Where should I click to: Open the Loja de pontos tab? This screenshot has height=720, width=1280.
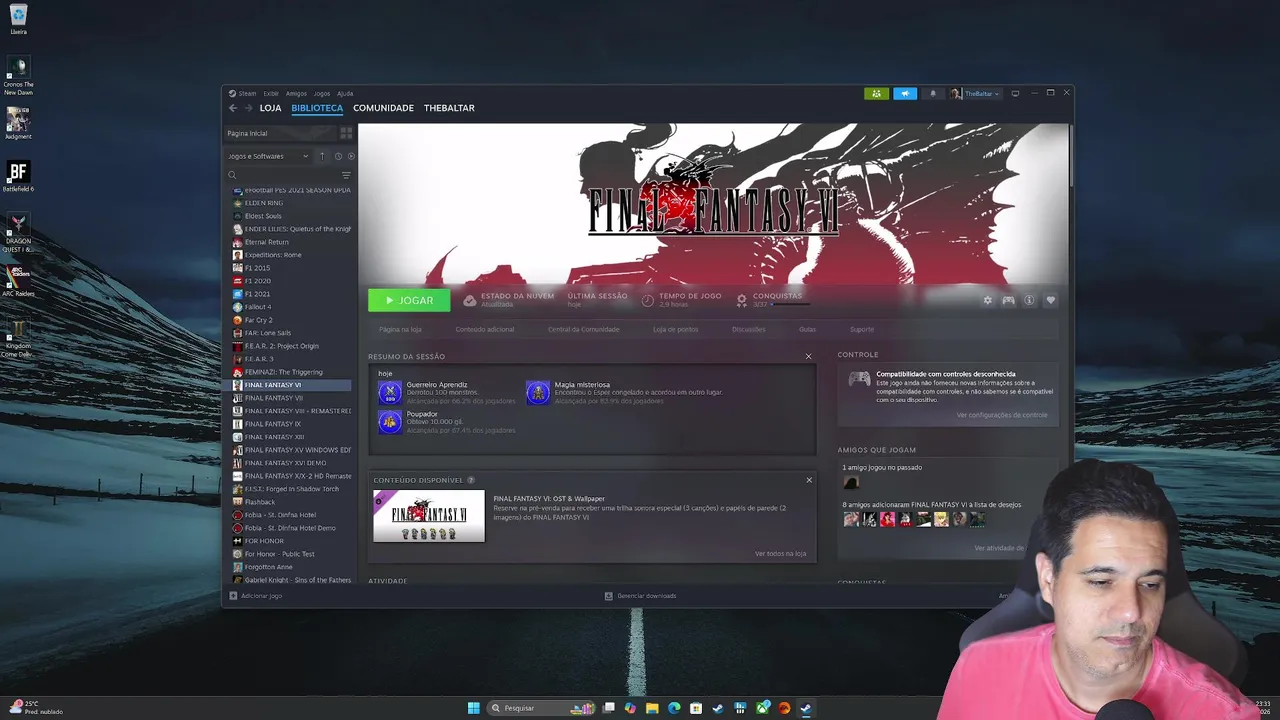(675, 329)
